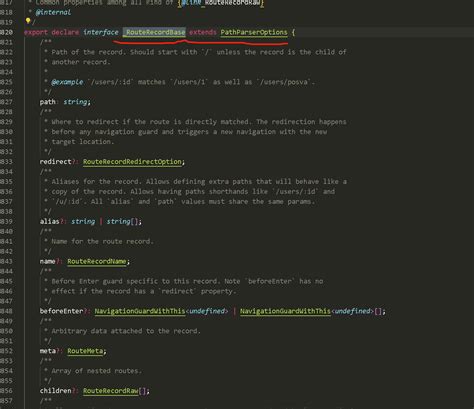Click the 'name' property before RouteRecordName
The height and width of the screenshot is (409, 474).
47,261
